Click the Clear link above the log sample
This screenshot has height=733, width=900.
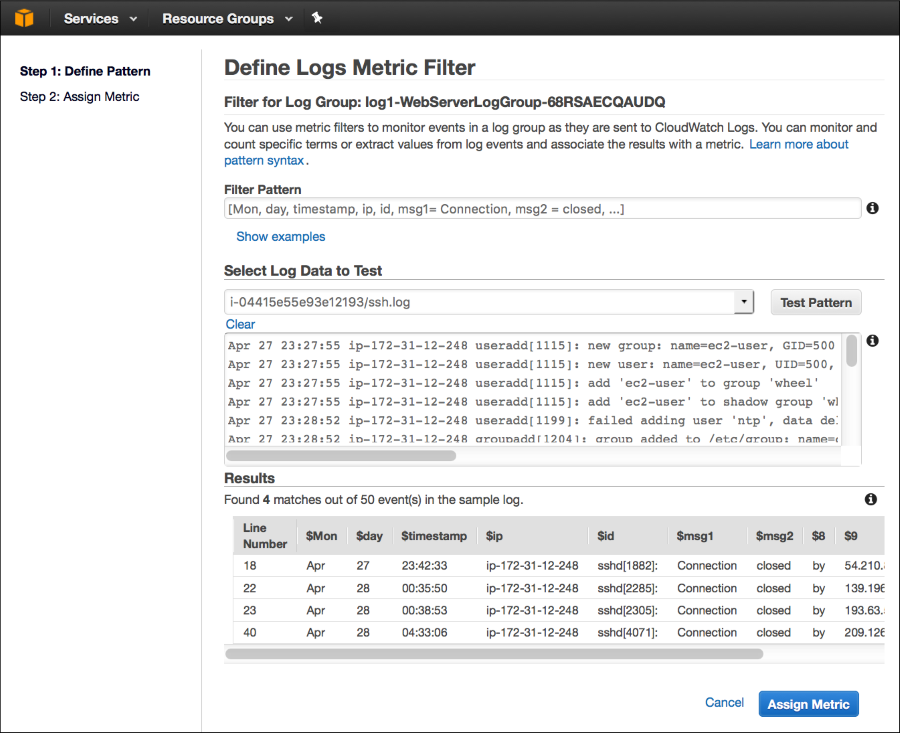pos(240,324)
